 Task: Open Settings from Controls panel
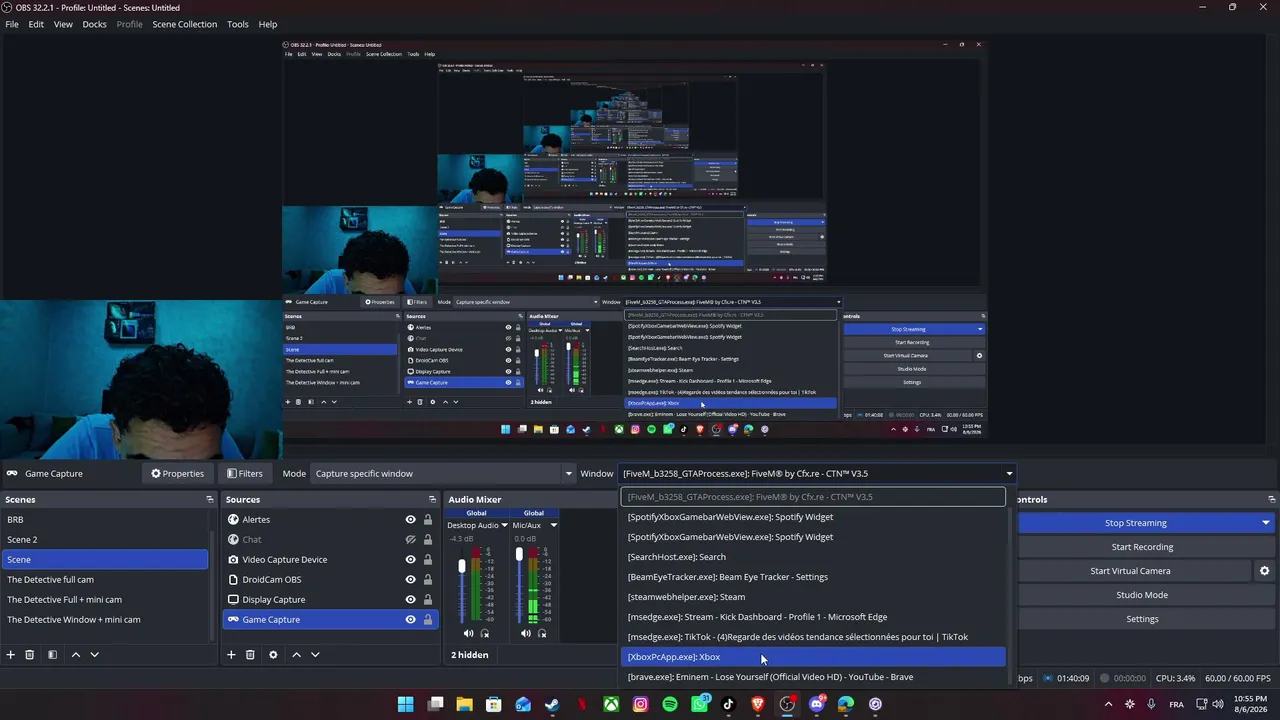[1142, 619]
